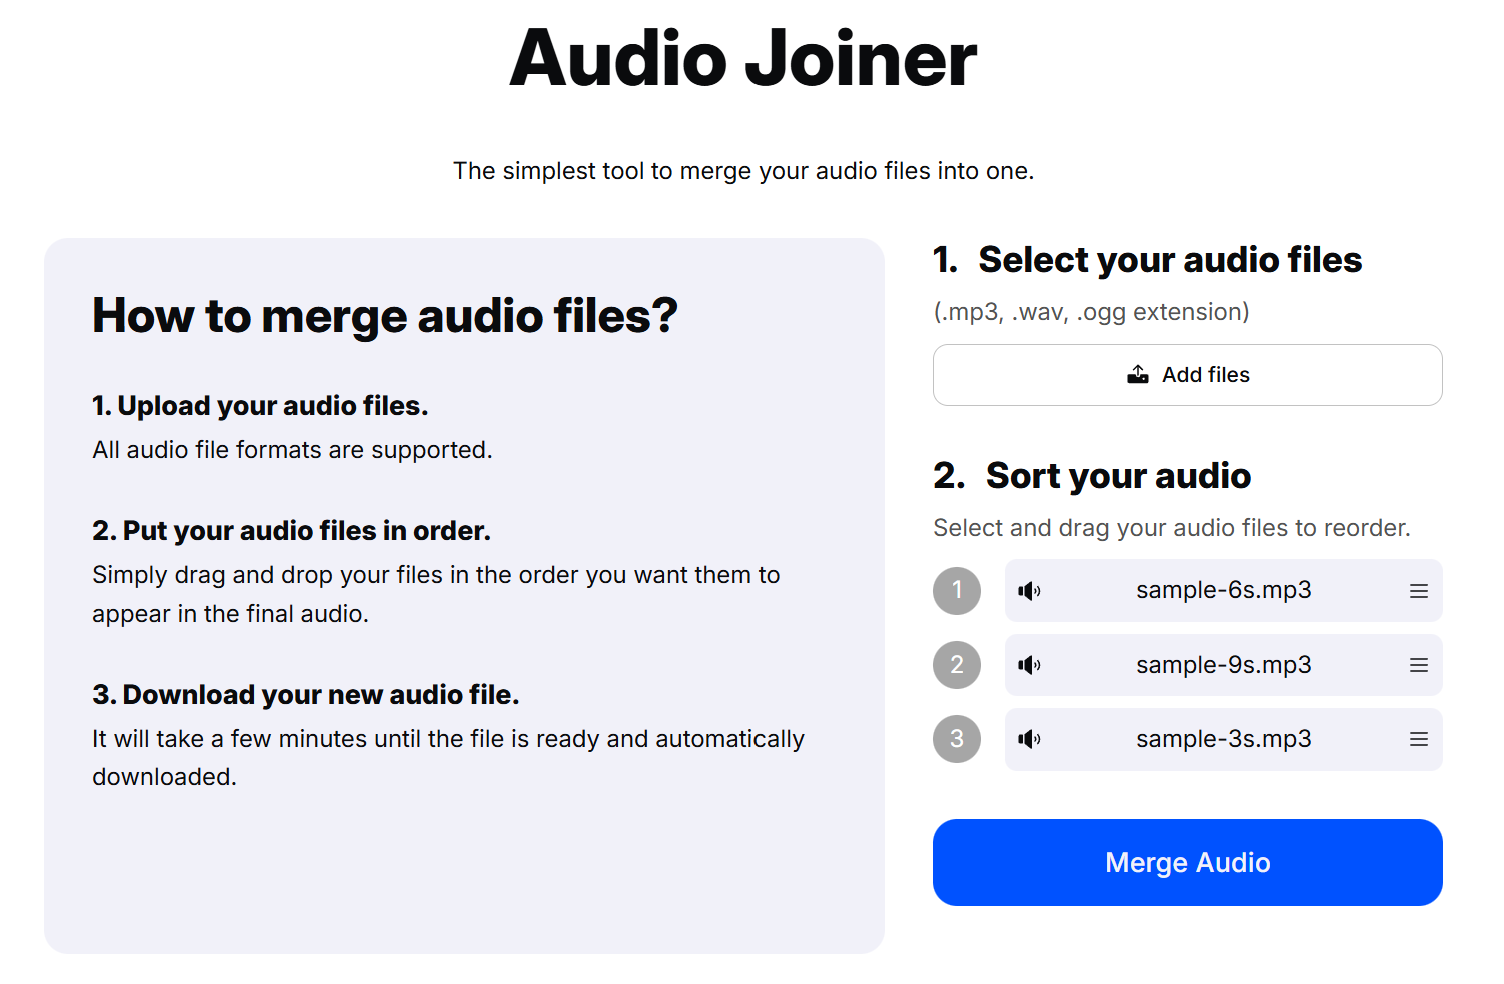Select the sample-6s.mp3 list entry
The height and width of the screenshot is (984, 1504).
coord(1223,591)
